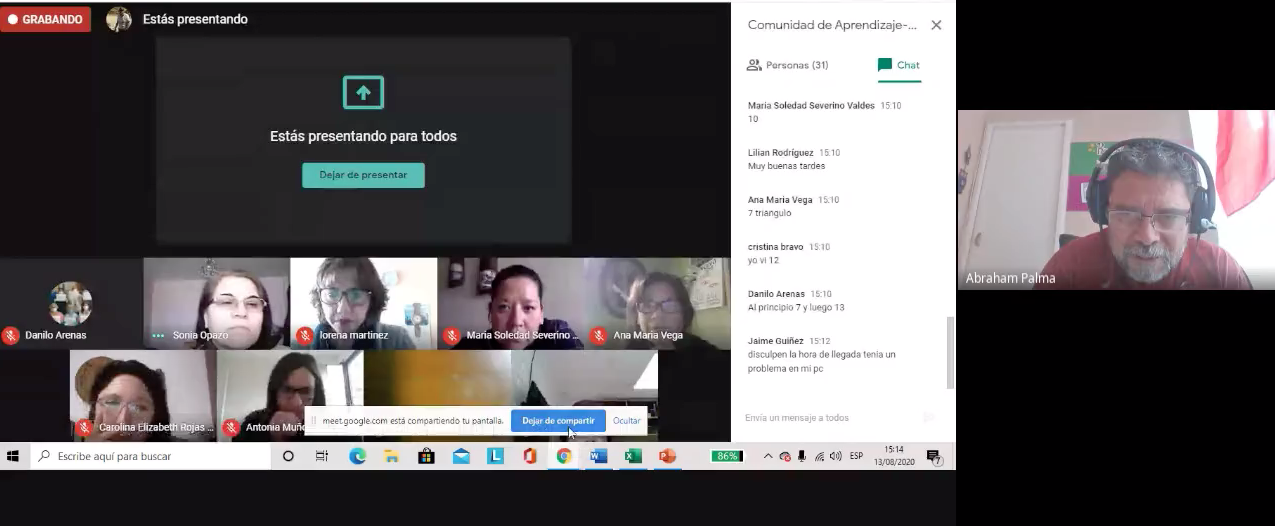This screenshot has width=1275, height=526.
Task: Click Ana Maria Vega's muted microphone icon
Action: [598, 335]
